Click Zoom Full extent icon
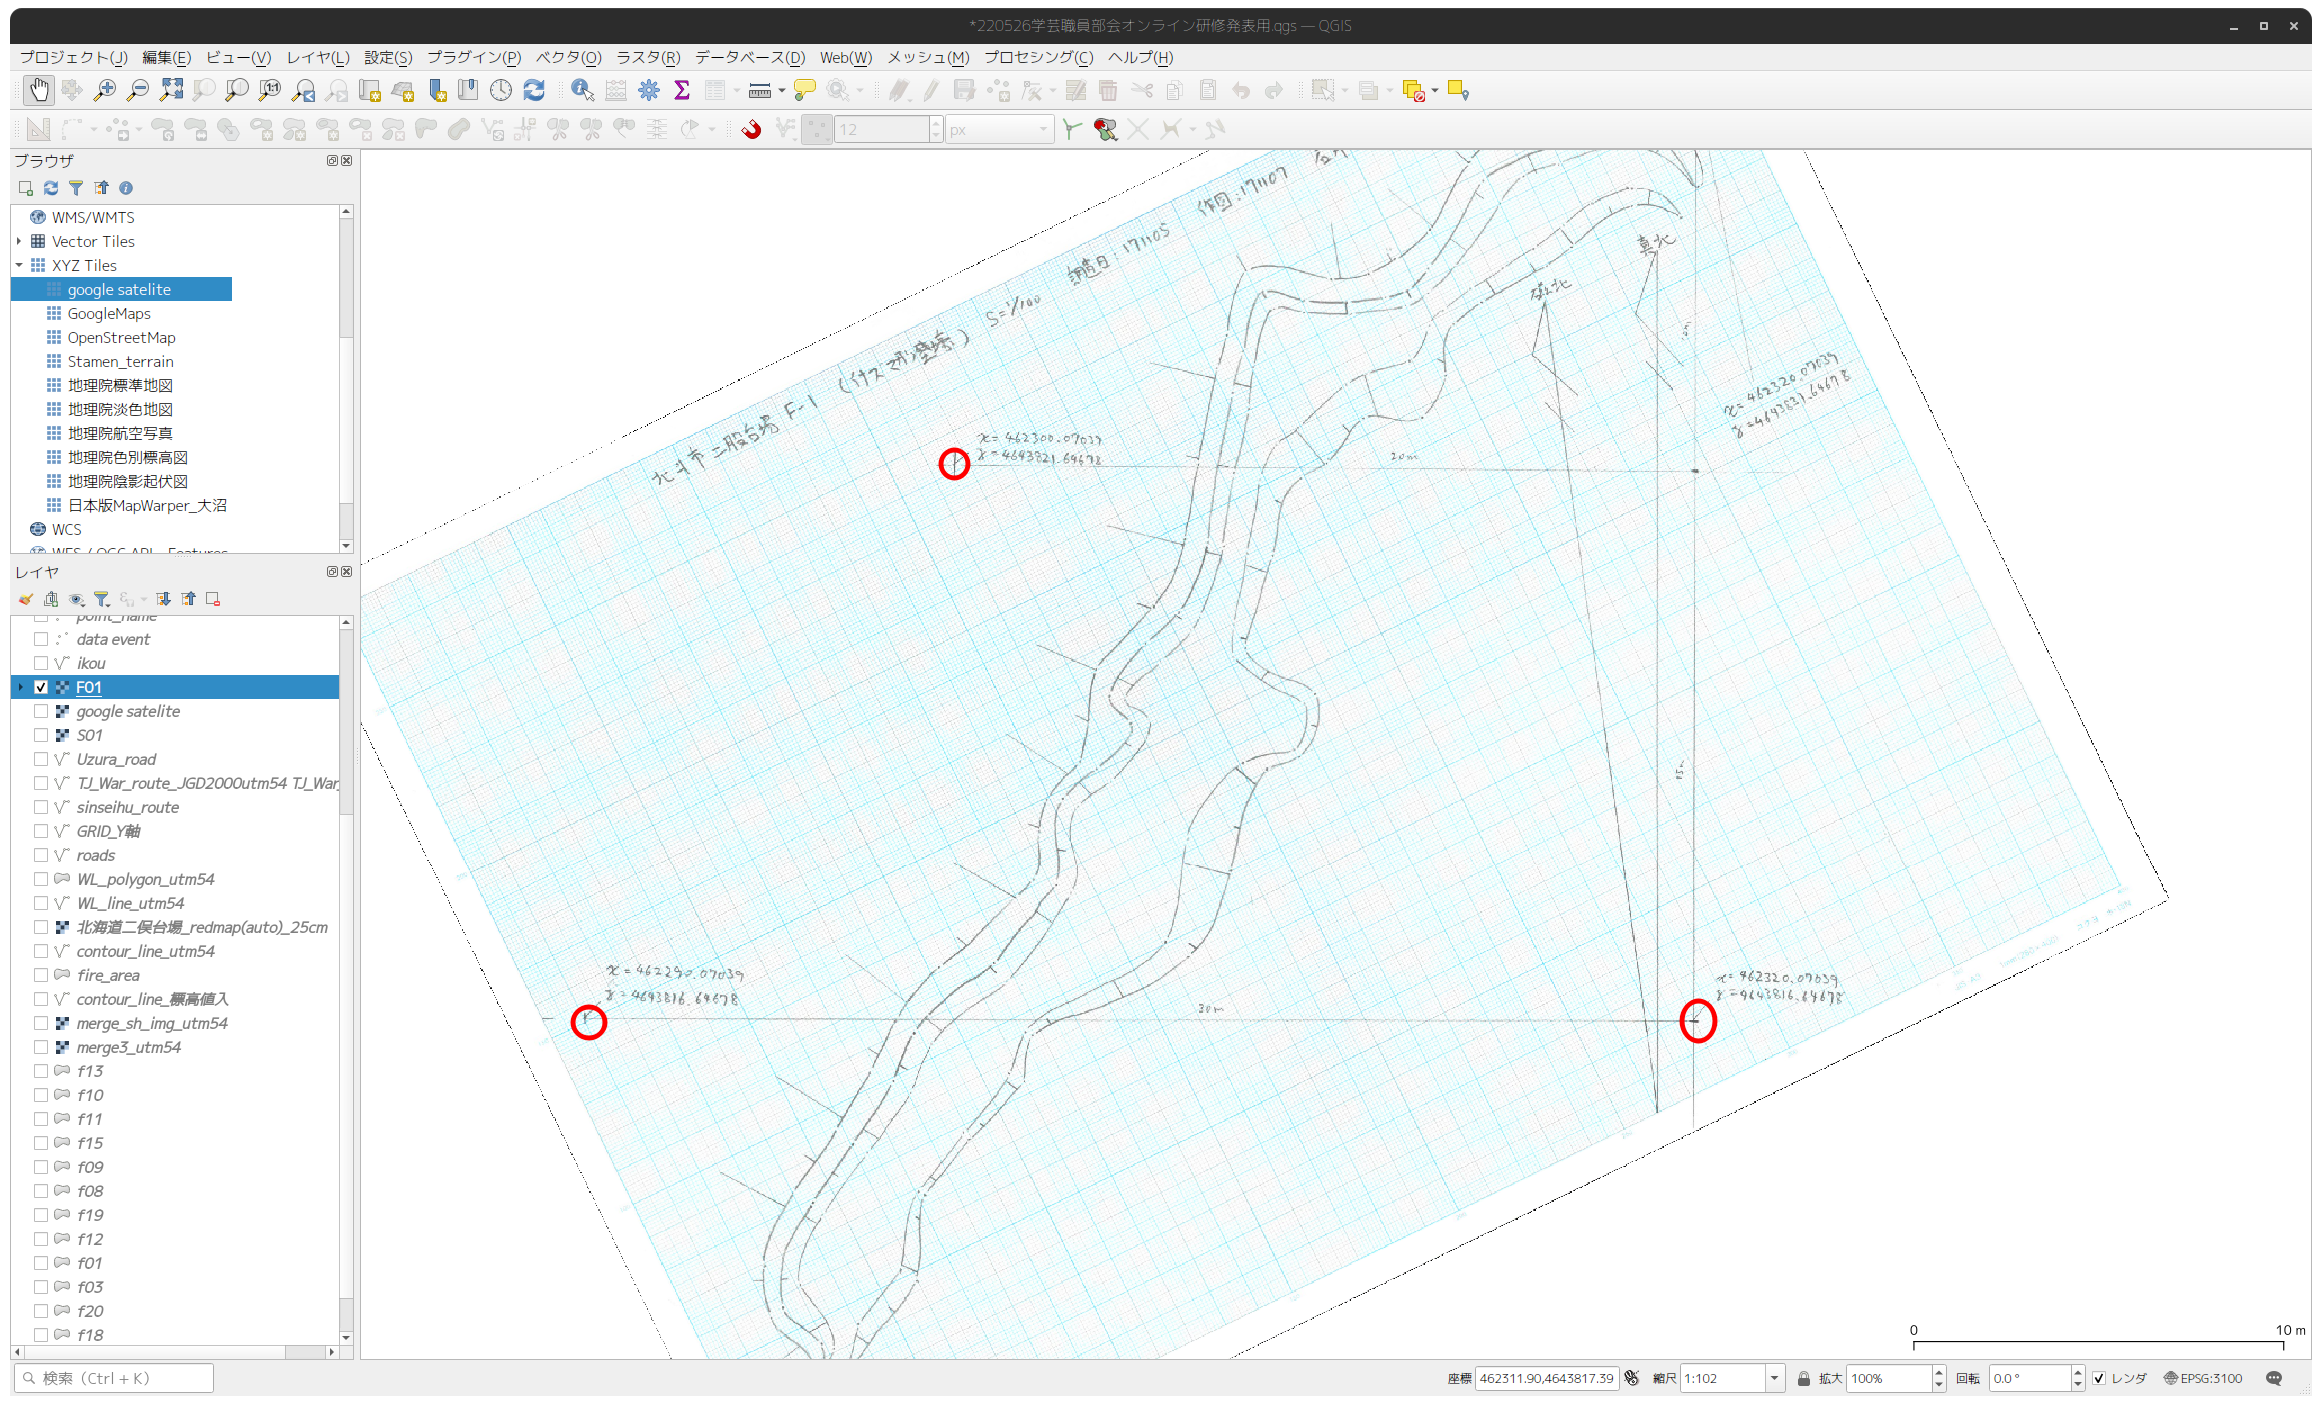The width and height of the screenshot is (2322, 1406). 171,91
